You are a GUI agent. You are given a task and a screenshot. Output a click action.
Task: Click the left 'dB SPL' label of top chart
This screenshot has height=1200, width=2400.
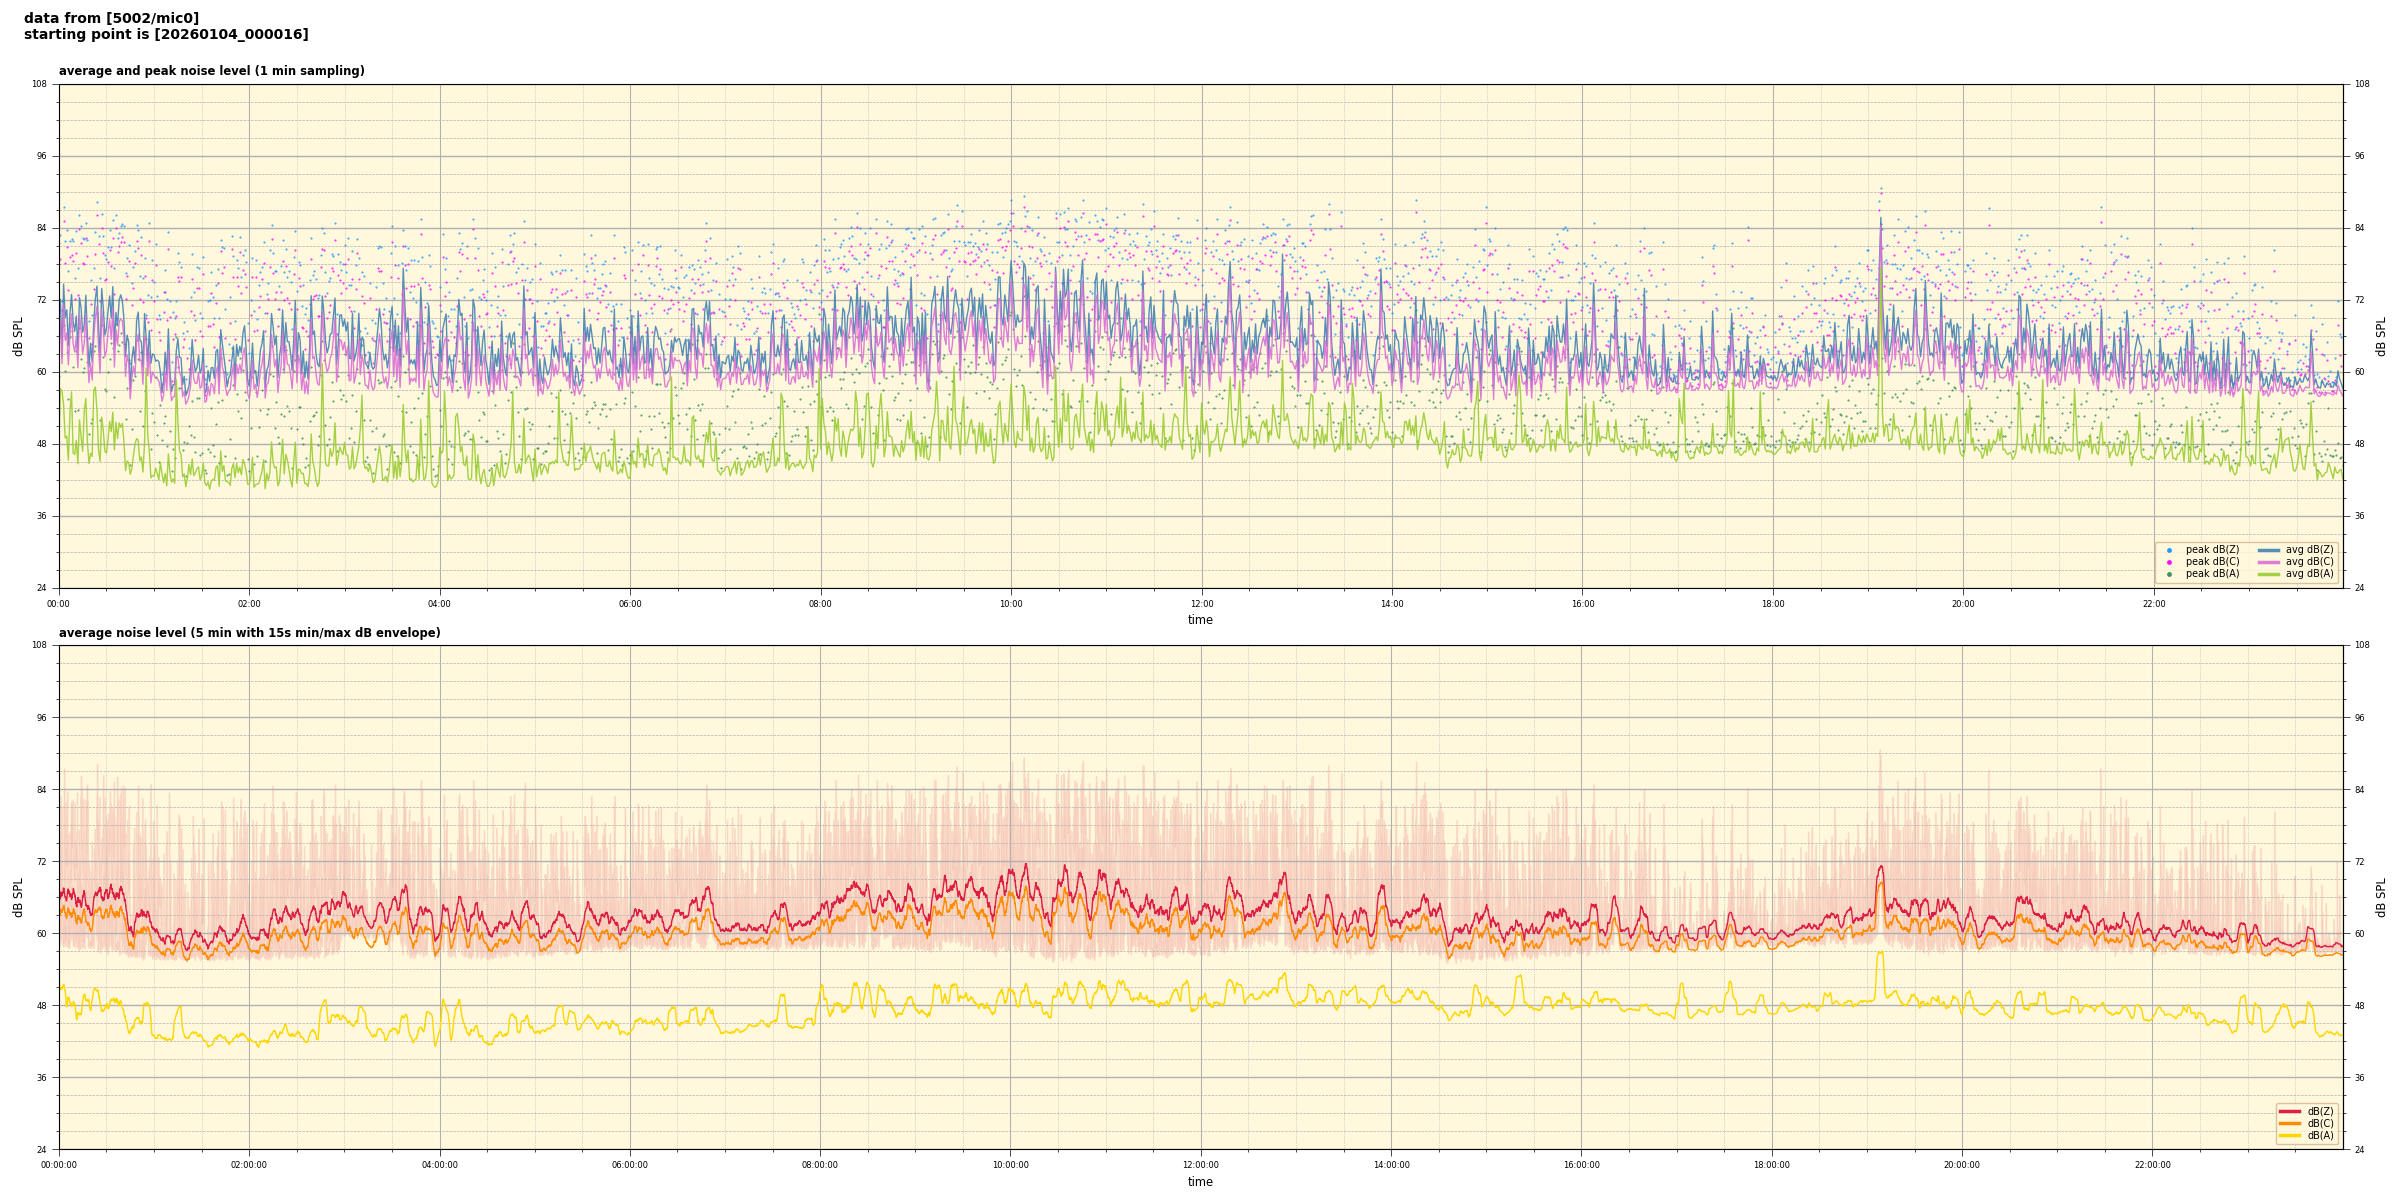click(18, 336)
